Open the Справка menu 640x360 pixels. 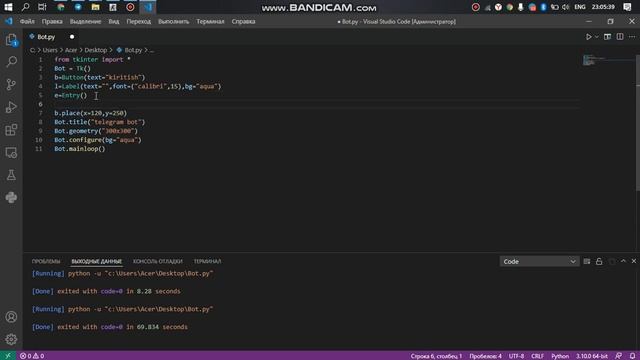coord(243,21)
